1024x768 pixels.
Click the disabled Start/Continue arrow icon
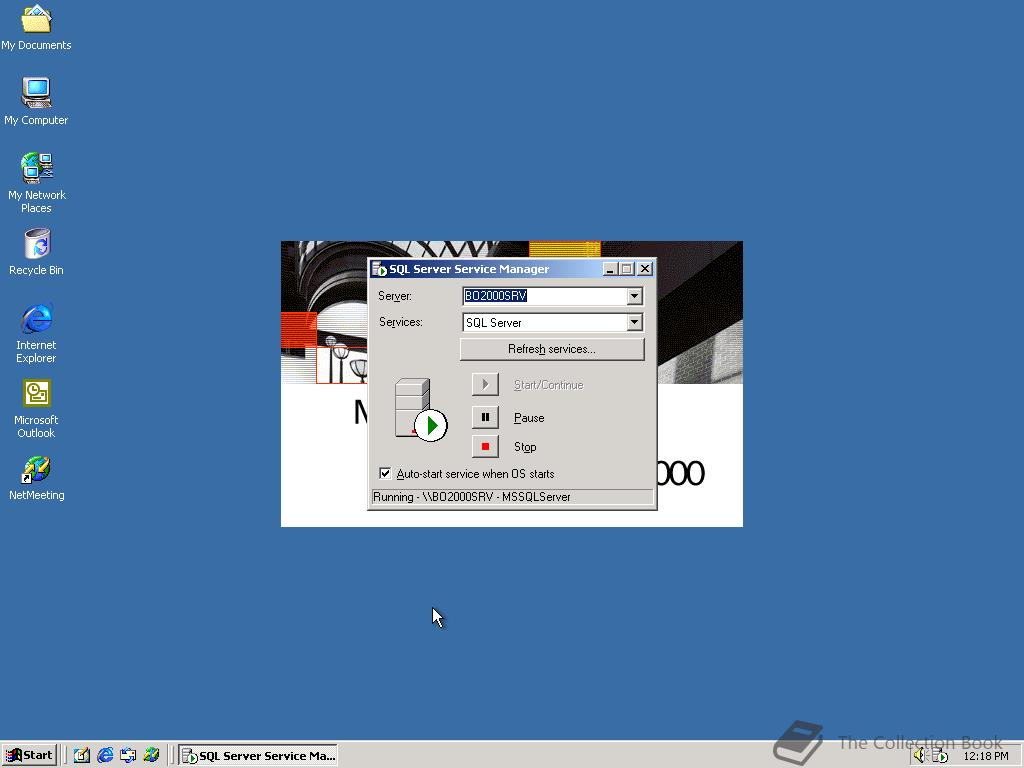tap(485, 384)
